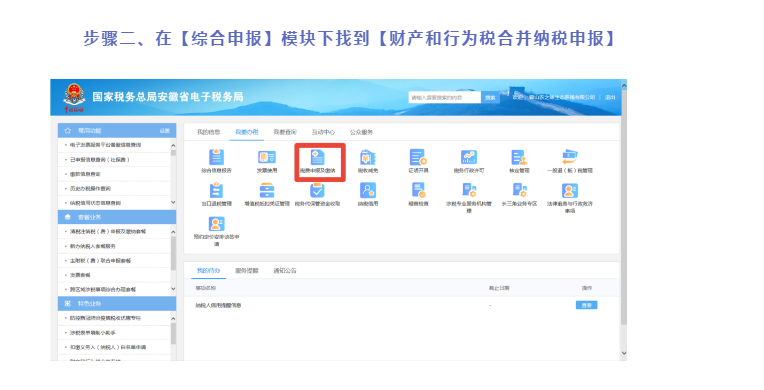Viewport: 764px width, 390px height.
Task: Click the 查看 button in the to-do row
Action: [587, 305]
